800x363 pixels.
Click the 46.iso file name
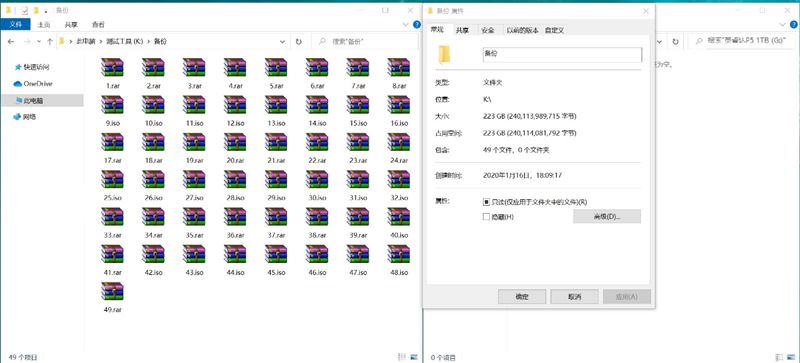317,273
